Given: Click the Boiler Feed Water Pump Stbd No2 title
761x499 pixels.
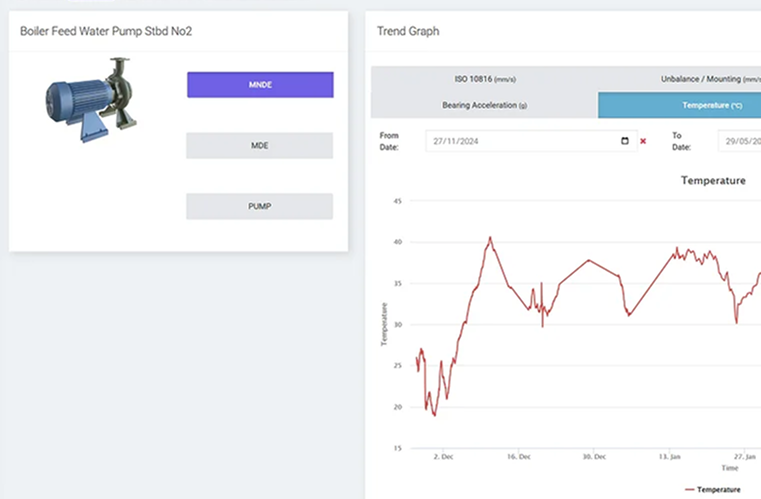Looking at the screenshot, I should click(x=106, y=31).
